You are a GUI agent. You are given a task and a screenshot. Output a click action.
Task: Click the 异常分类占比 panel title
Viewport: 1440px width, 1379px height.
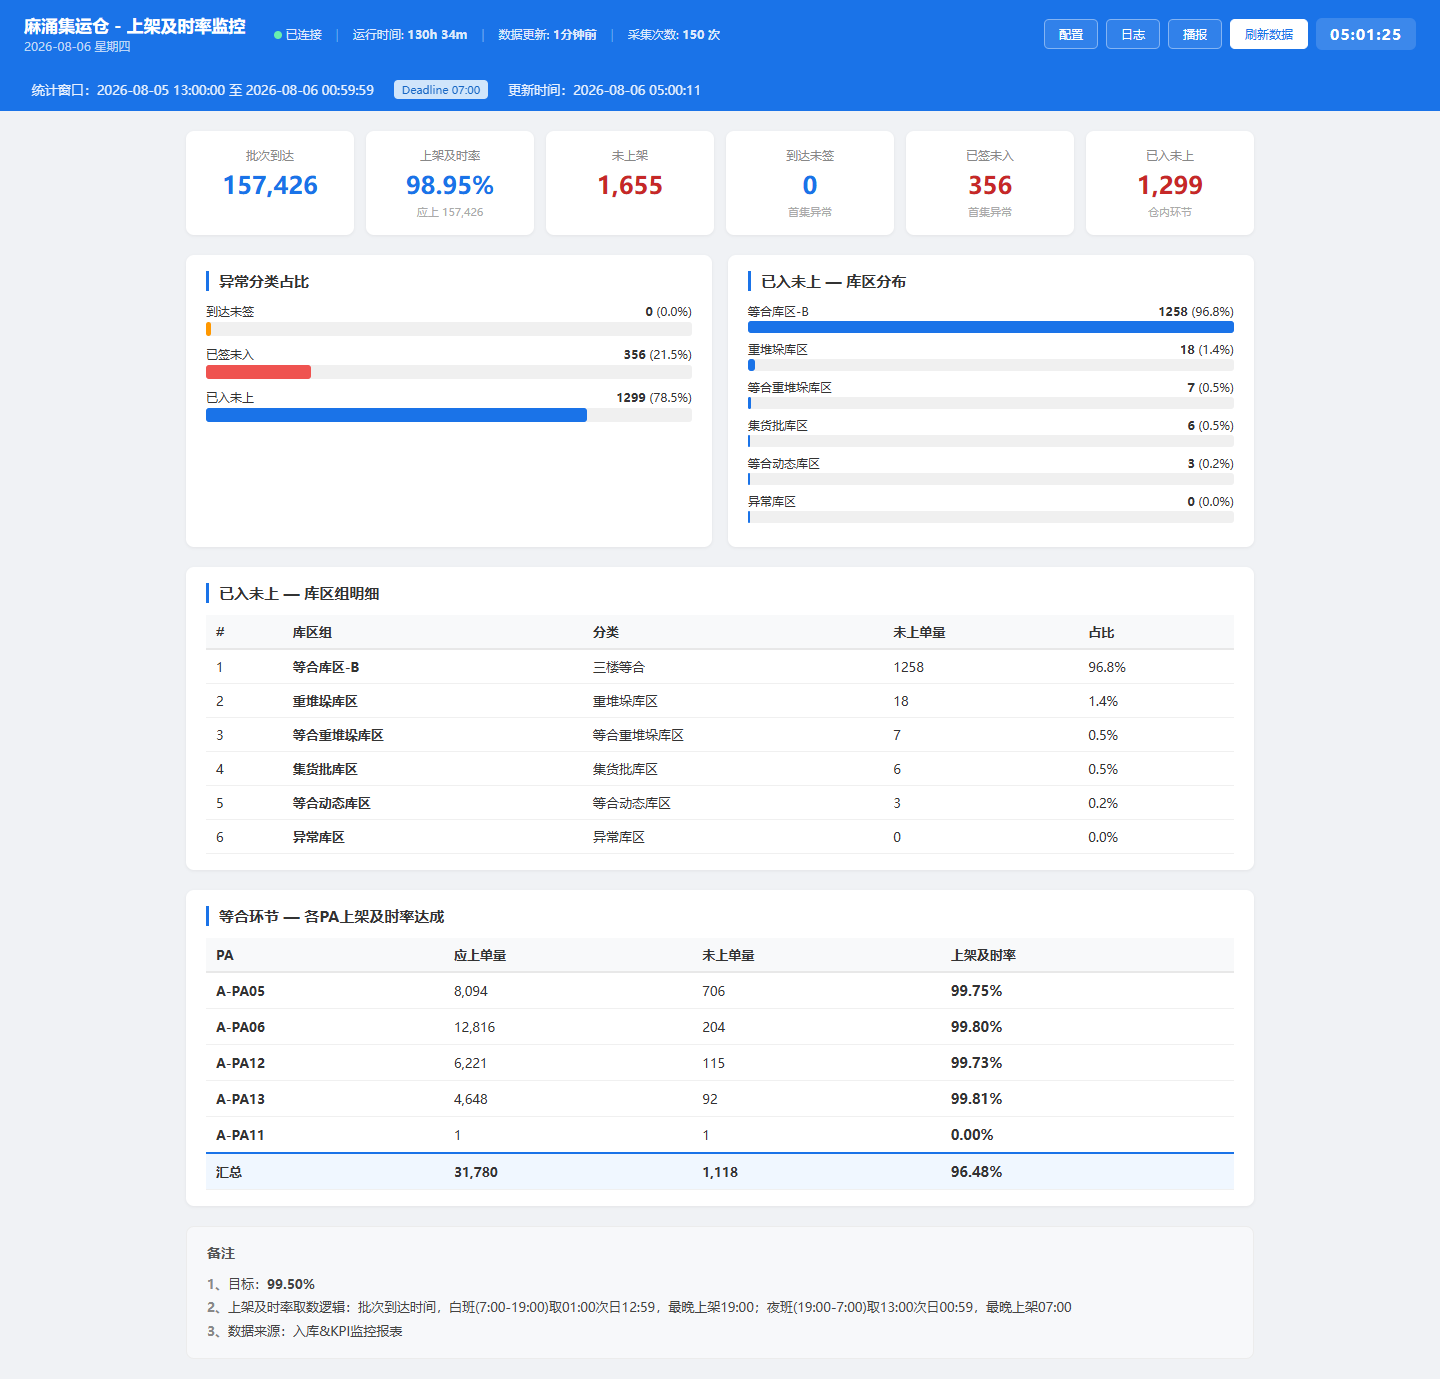264,282
